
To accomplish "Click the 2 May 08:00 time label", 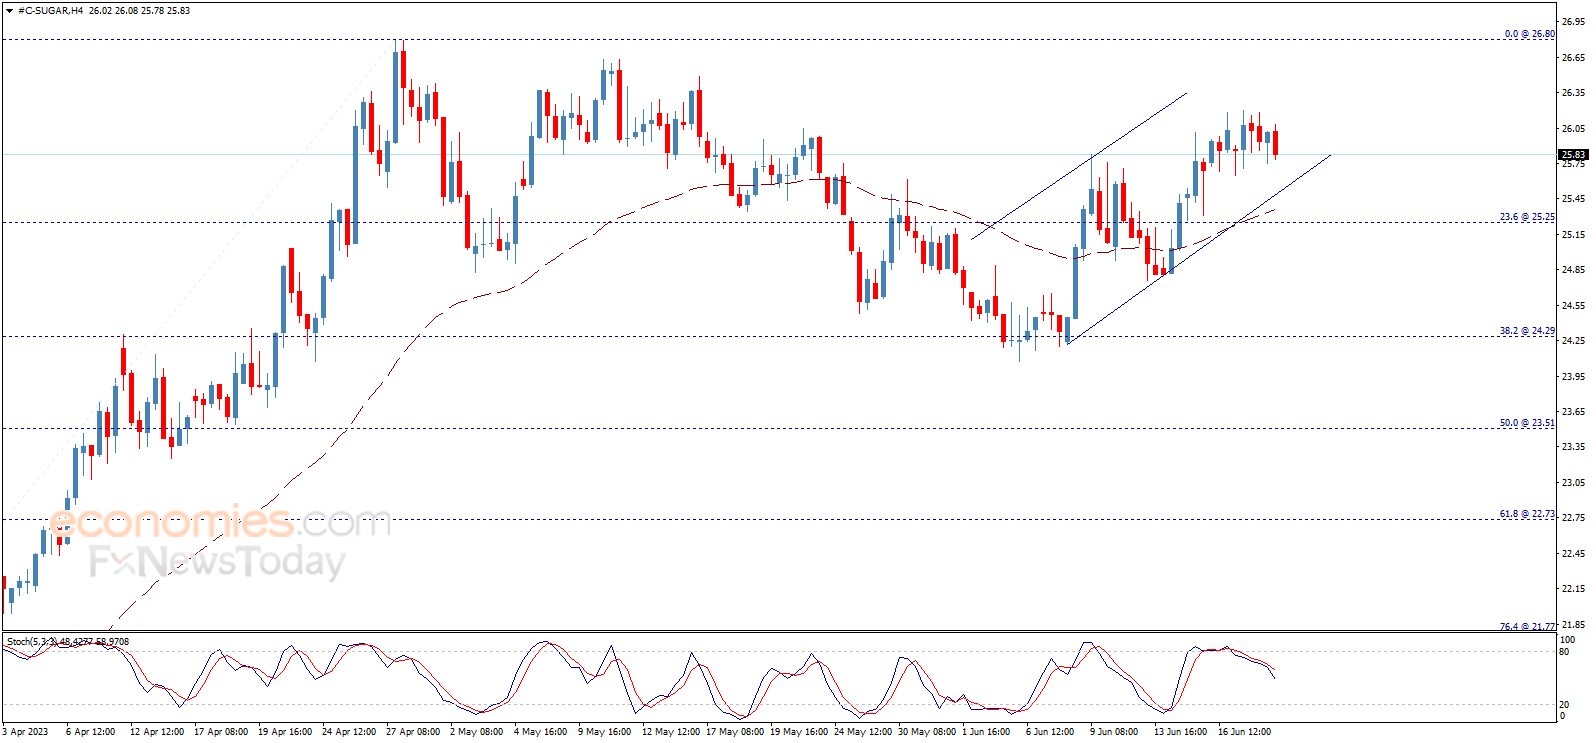I will (477, 732).
